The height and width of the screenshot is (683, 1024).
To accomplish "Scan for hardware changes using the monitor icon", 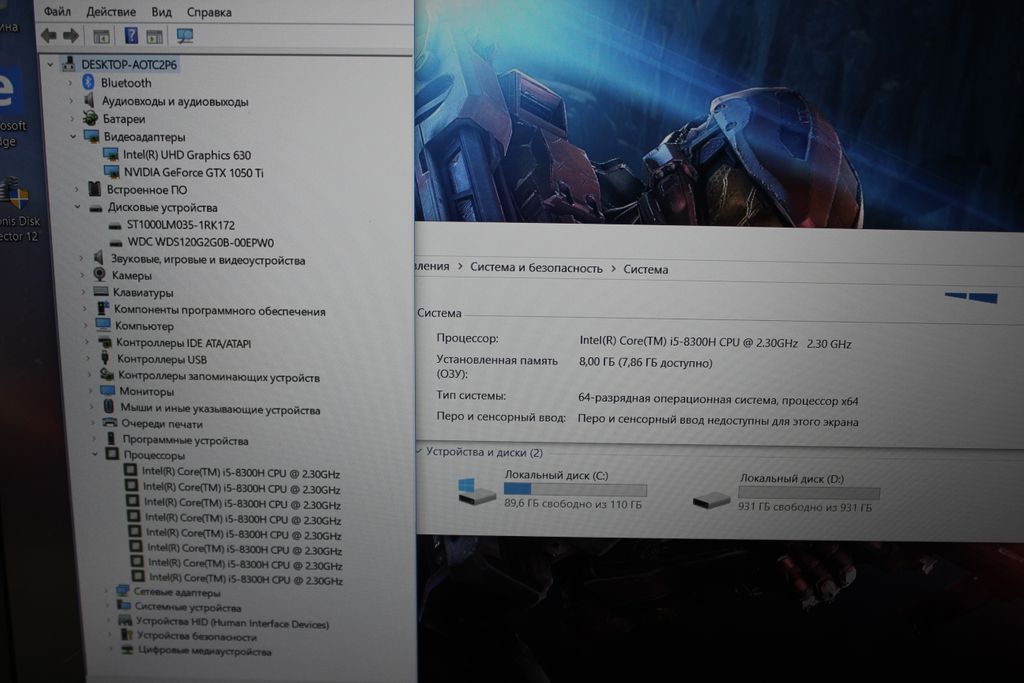I will click(x=185, y=36).
